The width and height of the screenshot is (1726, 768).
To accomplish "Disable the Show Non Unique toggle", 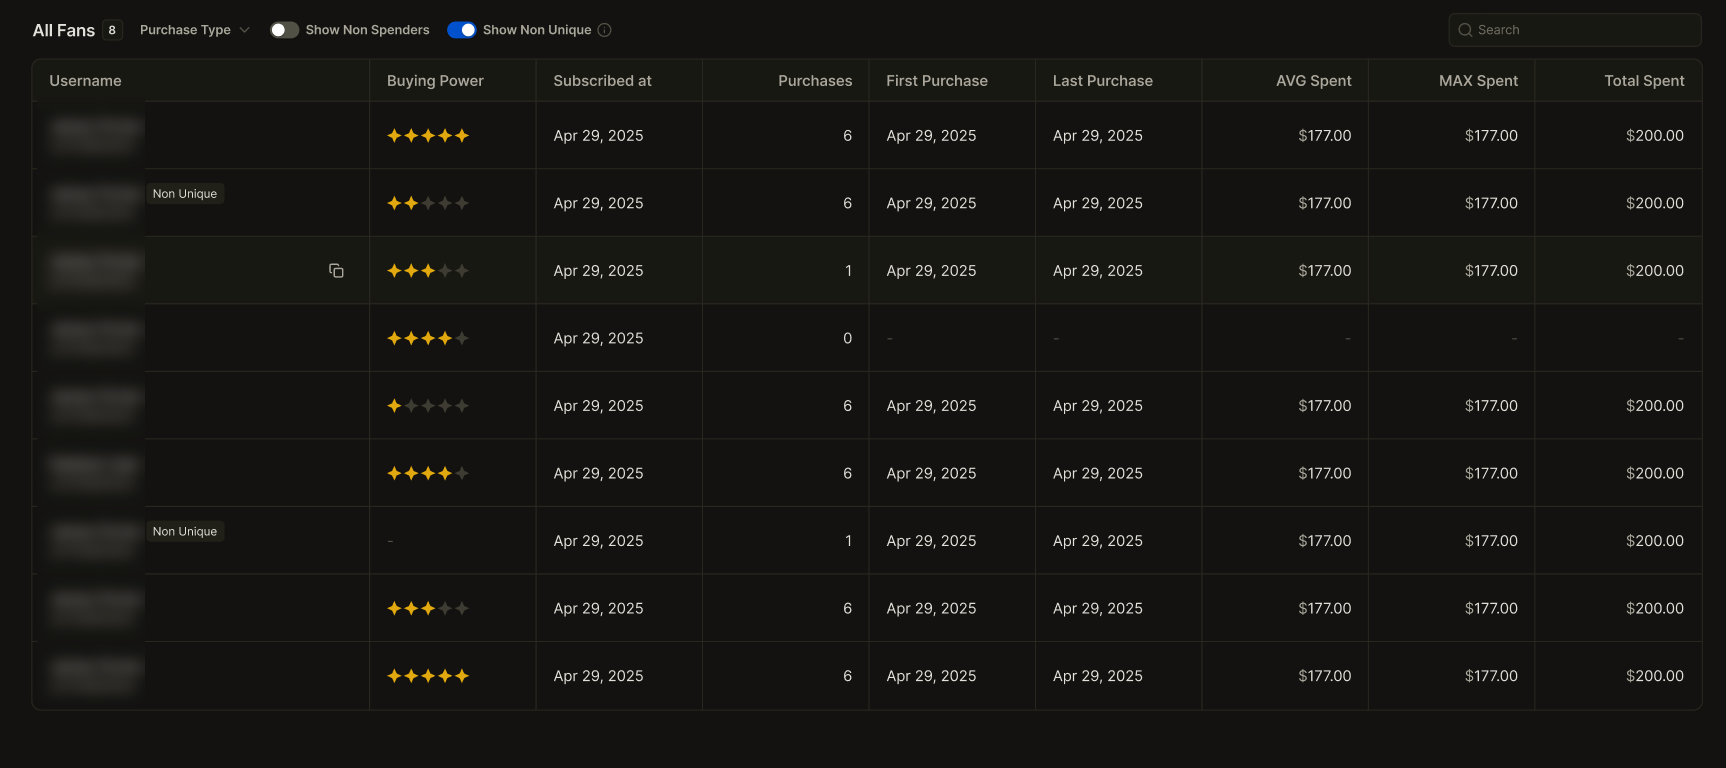I will (461, 30).
